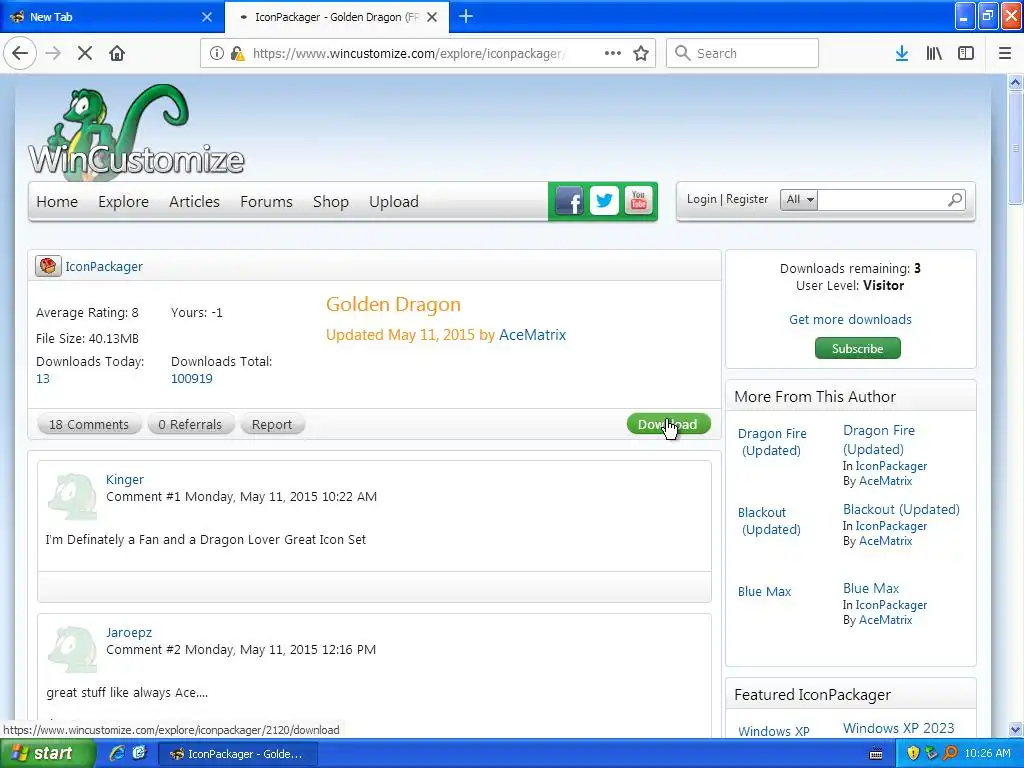Open the Firefox hamburger menu
The image size is (1024, 768).
pos(1005,53)
